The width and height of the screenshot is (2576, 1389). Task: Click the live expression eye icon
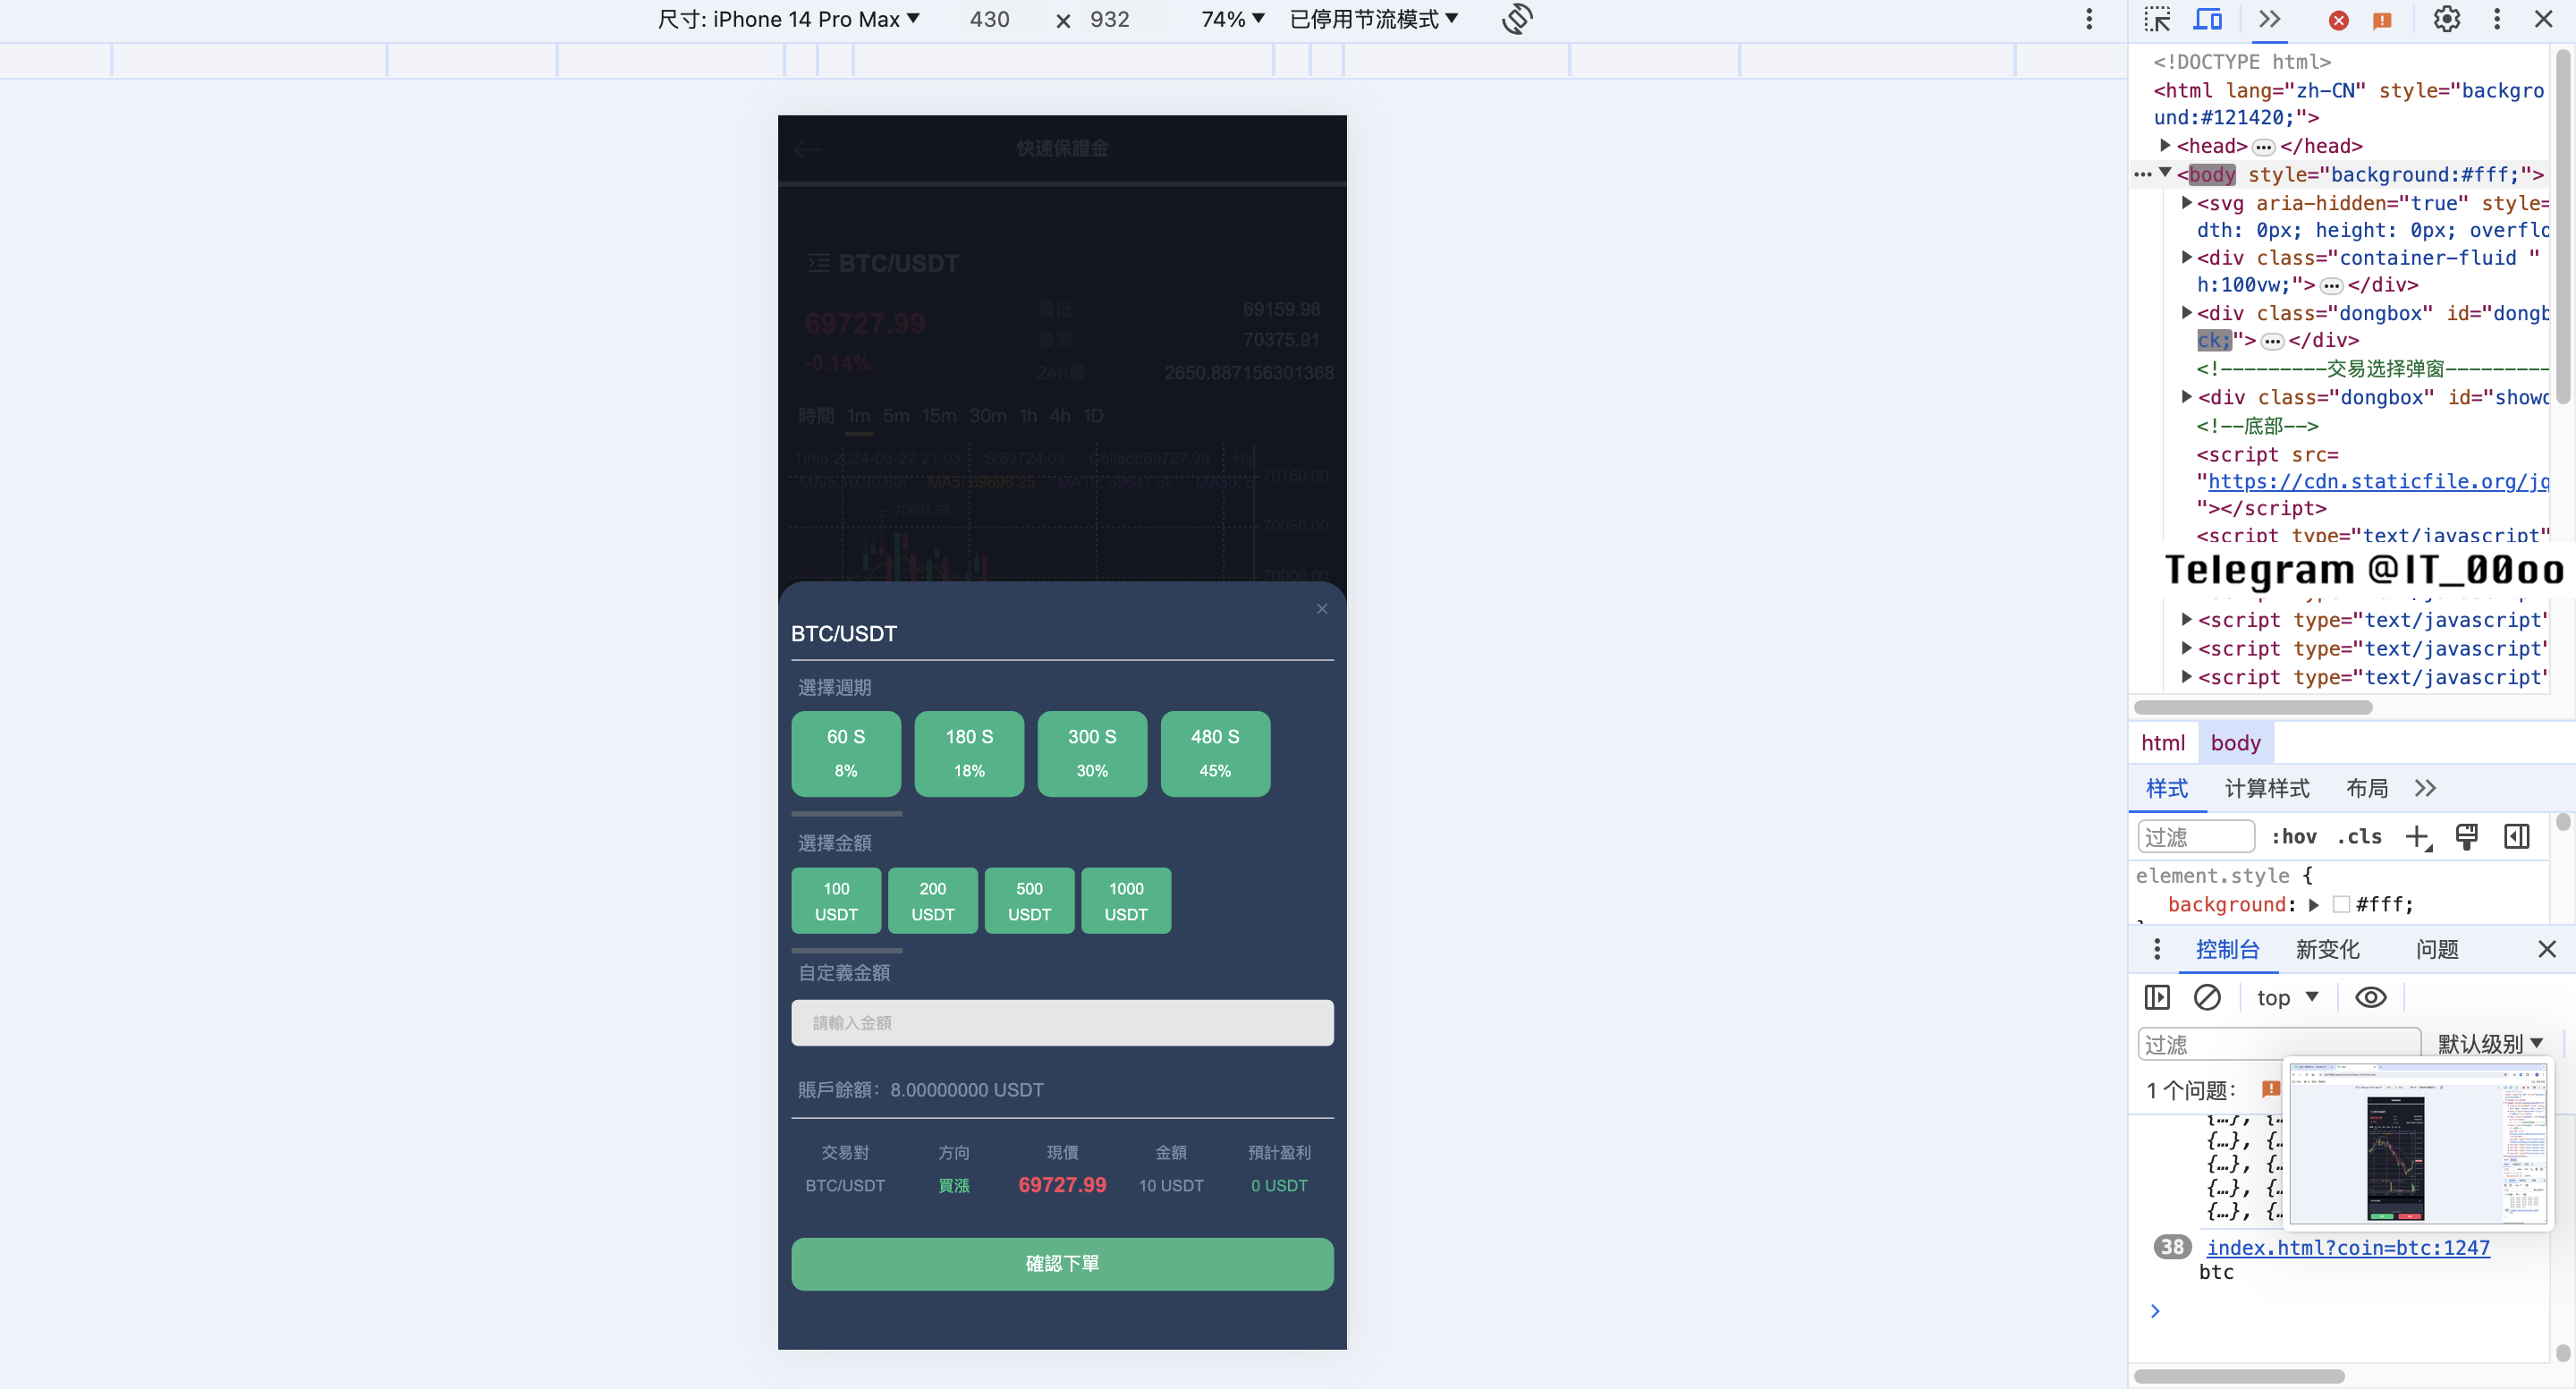point(2370,997)
